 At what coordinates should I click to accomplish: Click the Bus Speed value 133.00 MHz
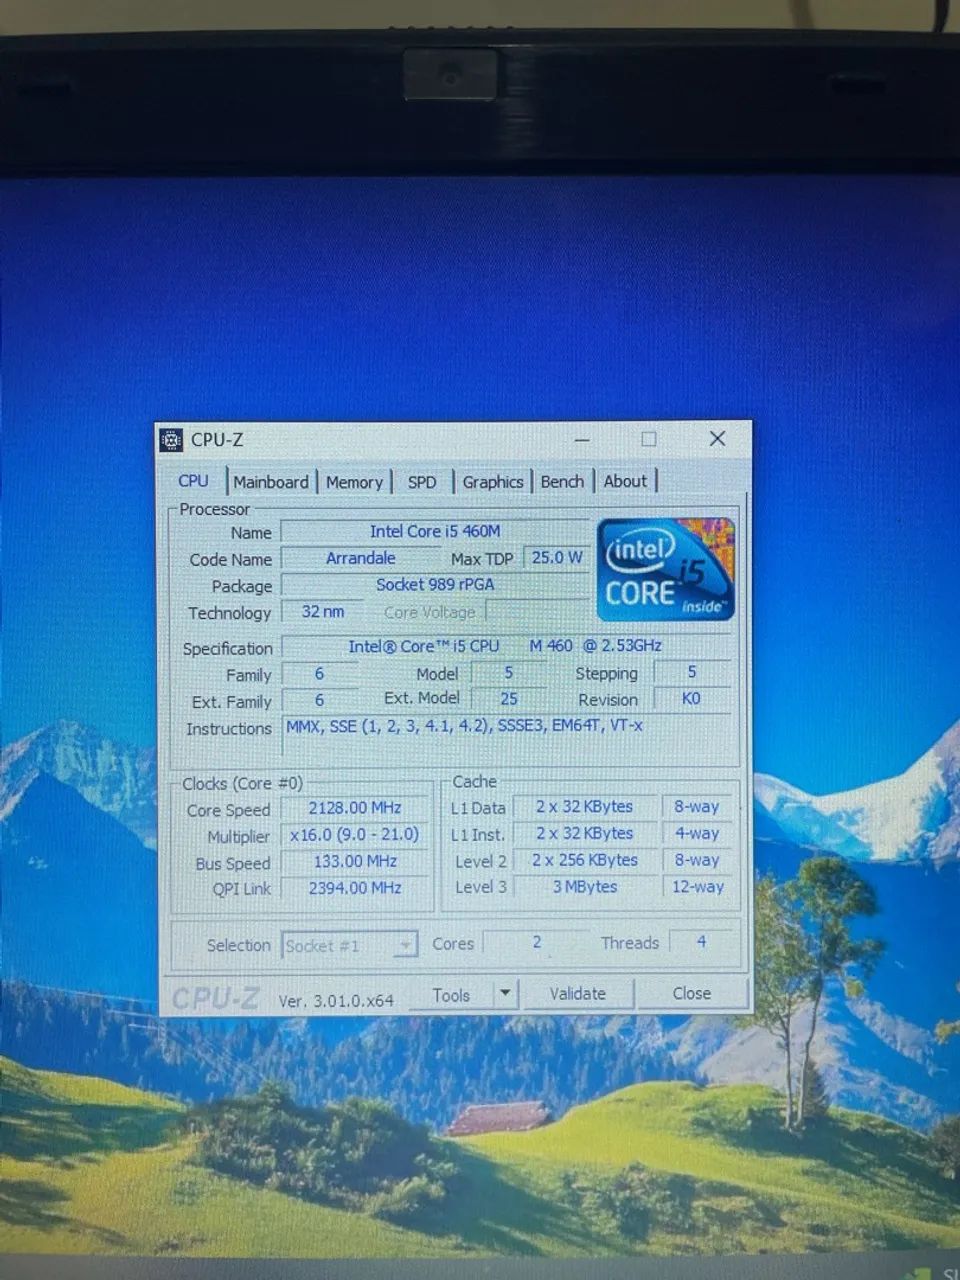355,861
